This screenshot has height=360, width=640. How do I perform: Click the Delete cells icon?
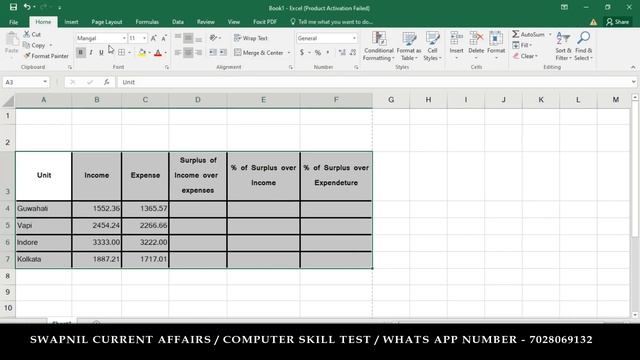tap(476, 39)
